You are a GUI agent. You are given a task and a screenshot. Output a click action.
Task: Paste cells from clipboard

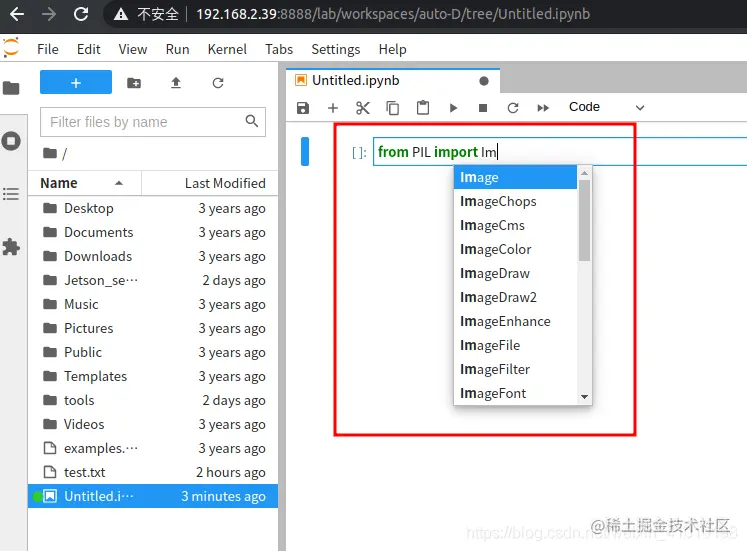pos(423,108)
